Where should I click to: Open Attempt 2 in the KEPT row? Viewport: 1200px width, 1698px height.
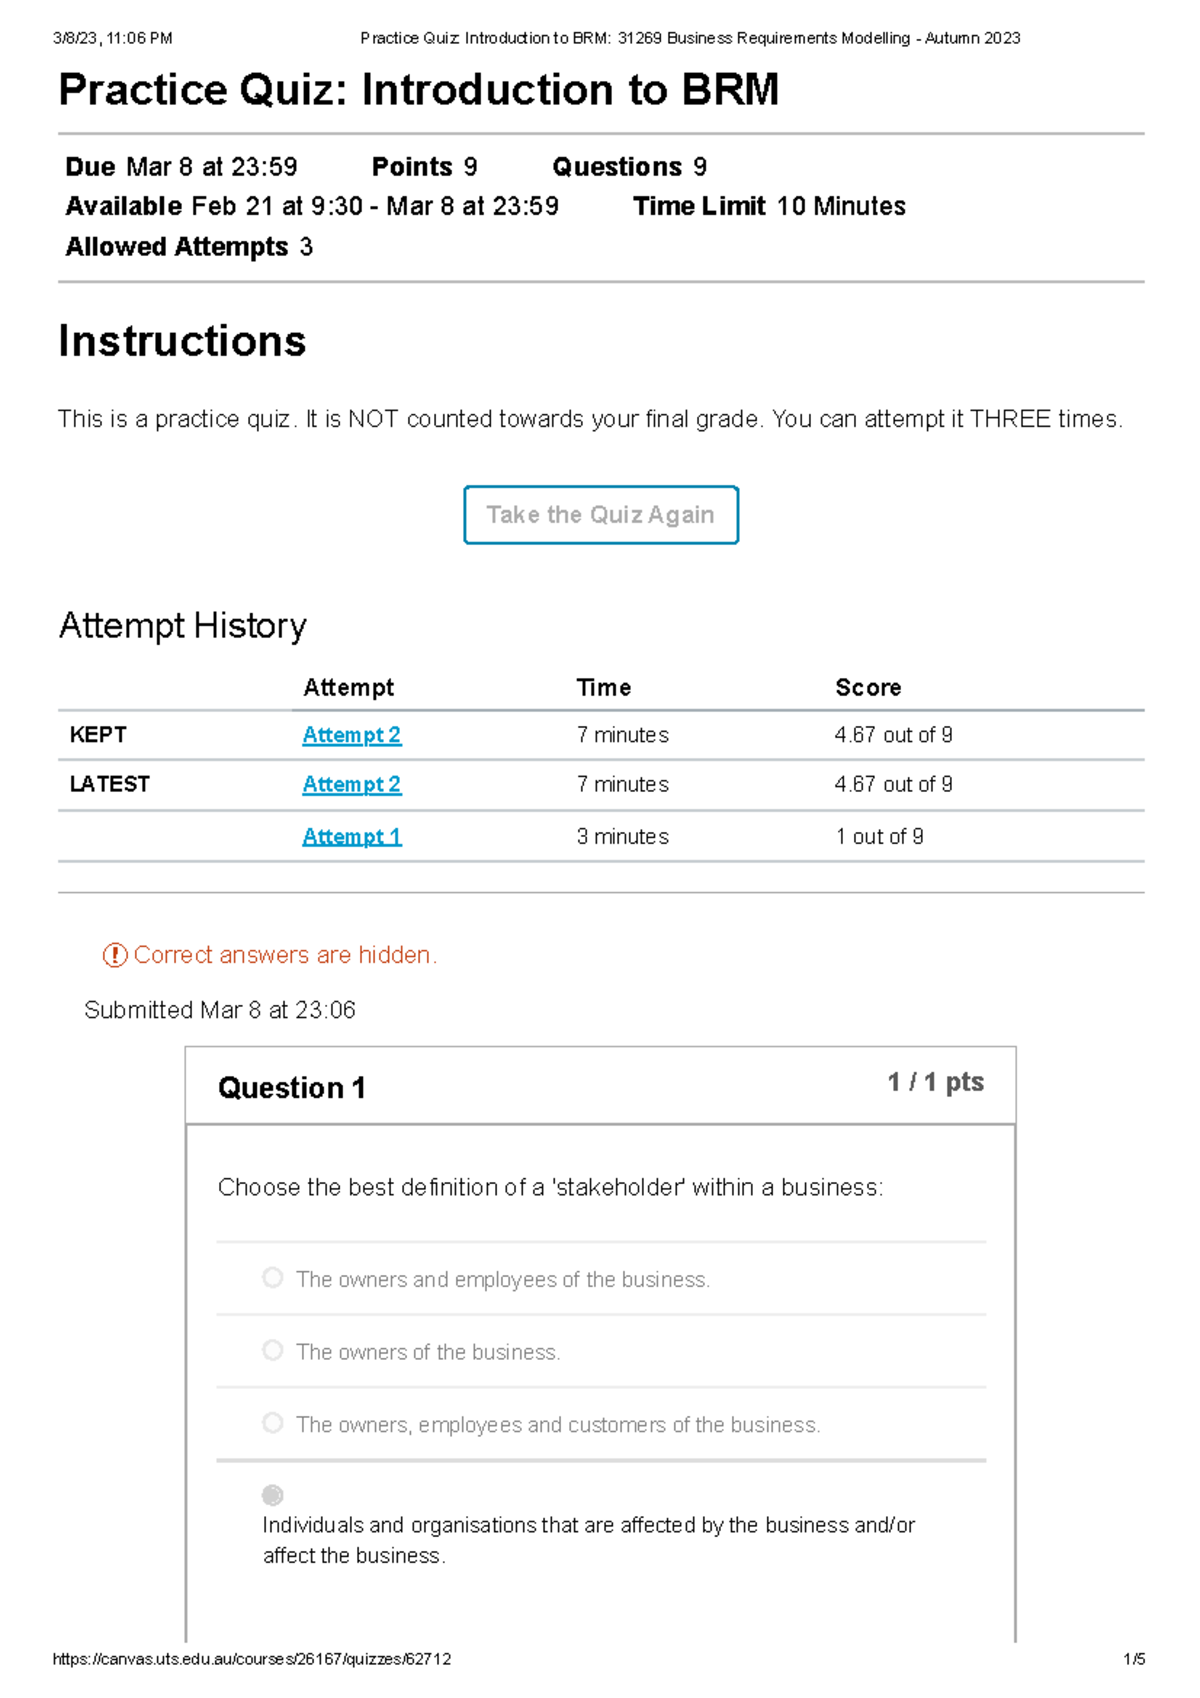(x=351, y=735)
